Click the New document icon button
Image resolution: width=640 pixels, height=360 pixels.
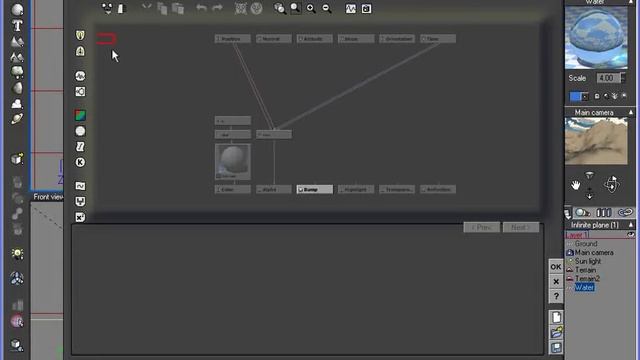(x=556, y=317)
